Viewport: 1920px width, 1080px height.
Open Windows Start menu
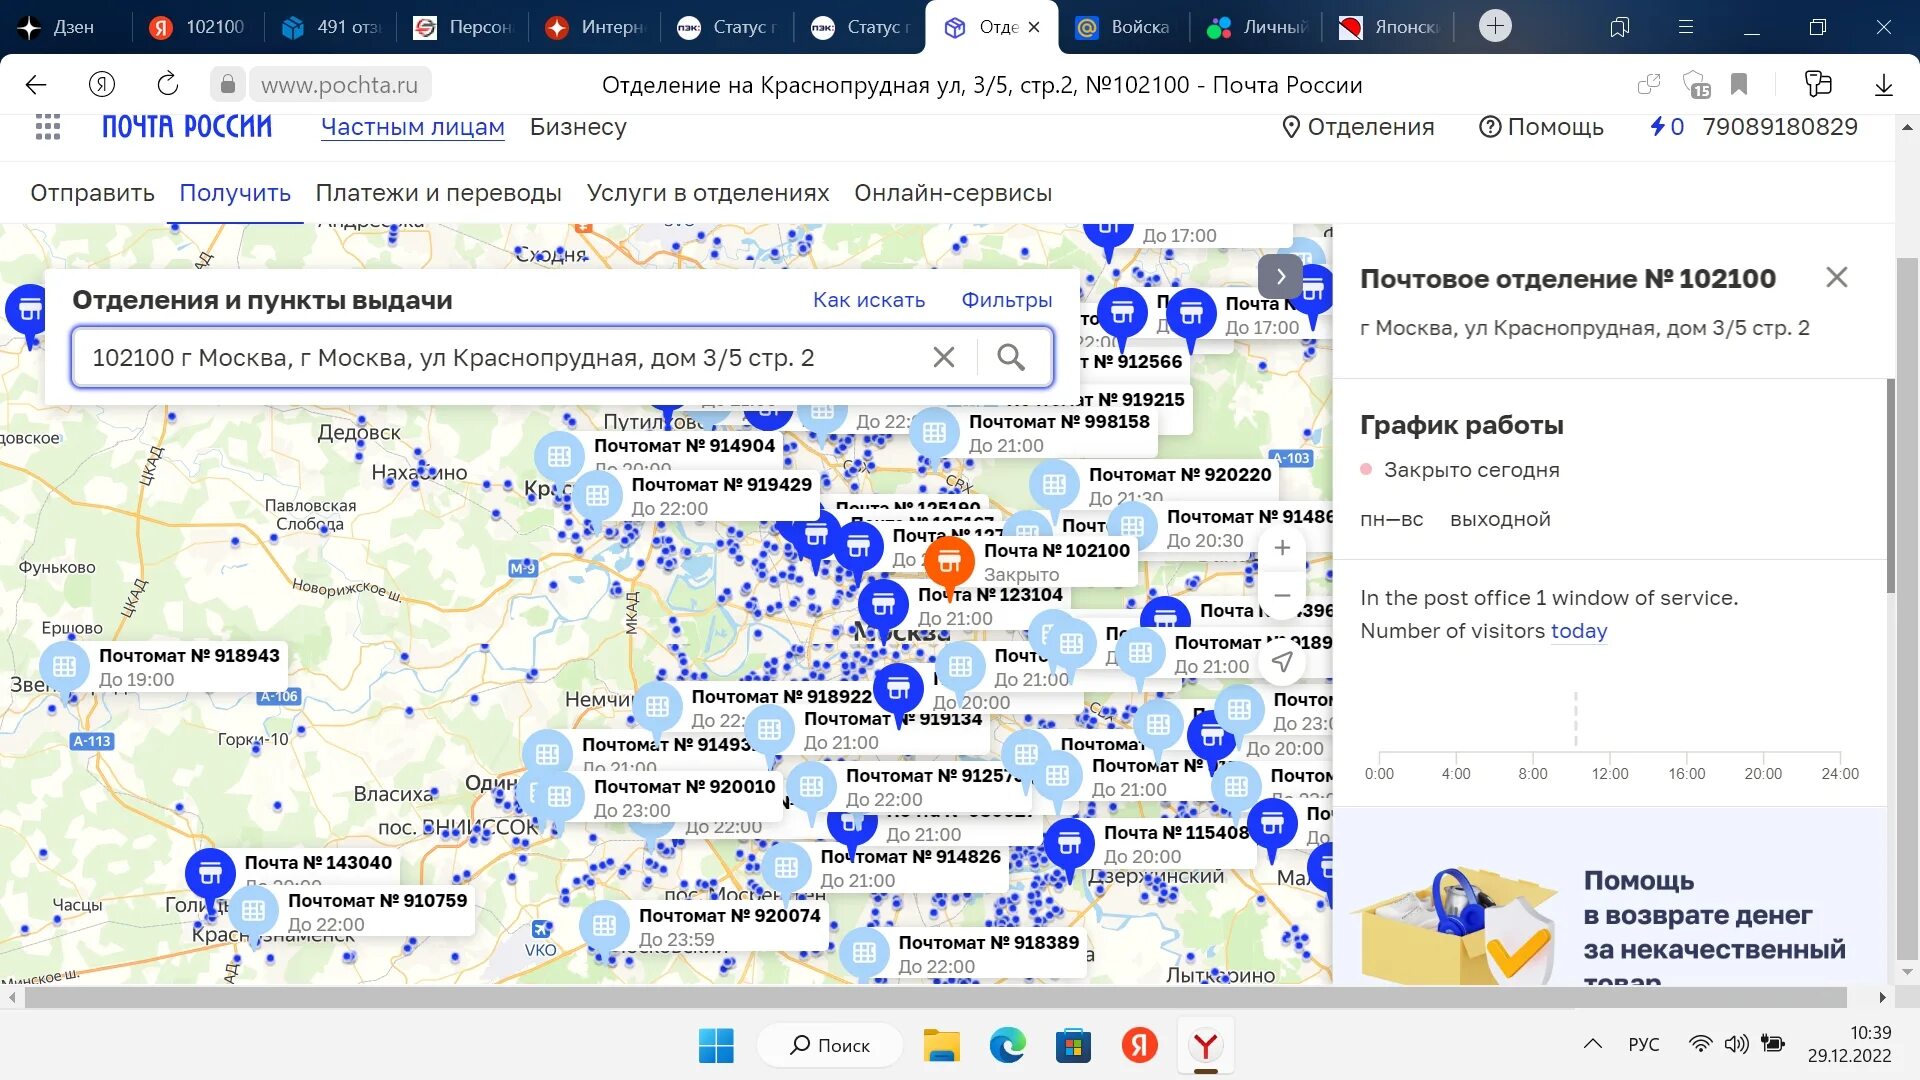pos(716,1045)
